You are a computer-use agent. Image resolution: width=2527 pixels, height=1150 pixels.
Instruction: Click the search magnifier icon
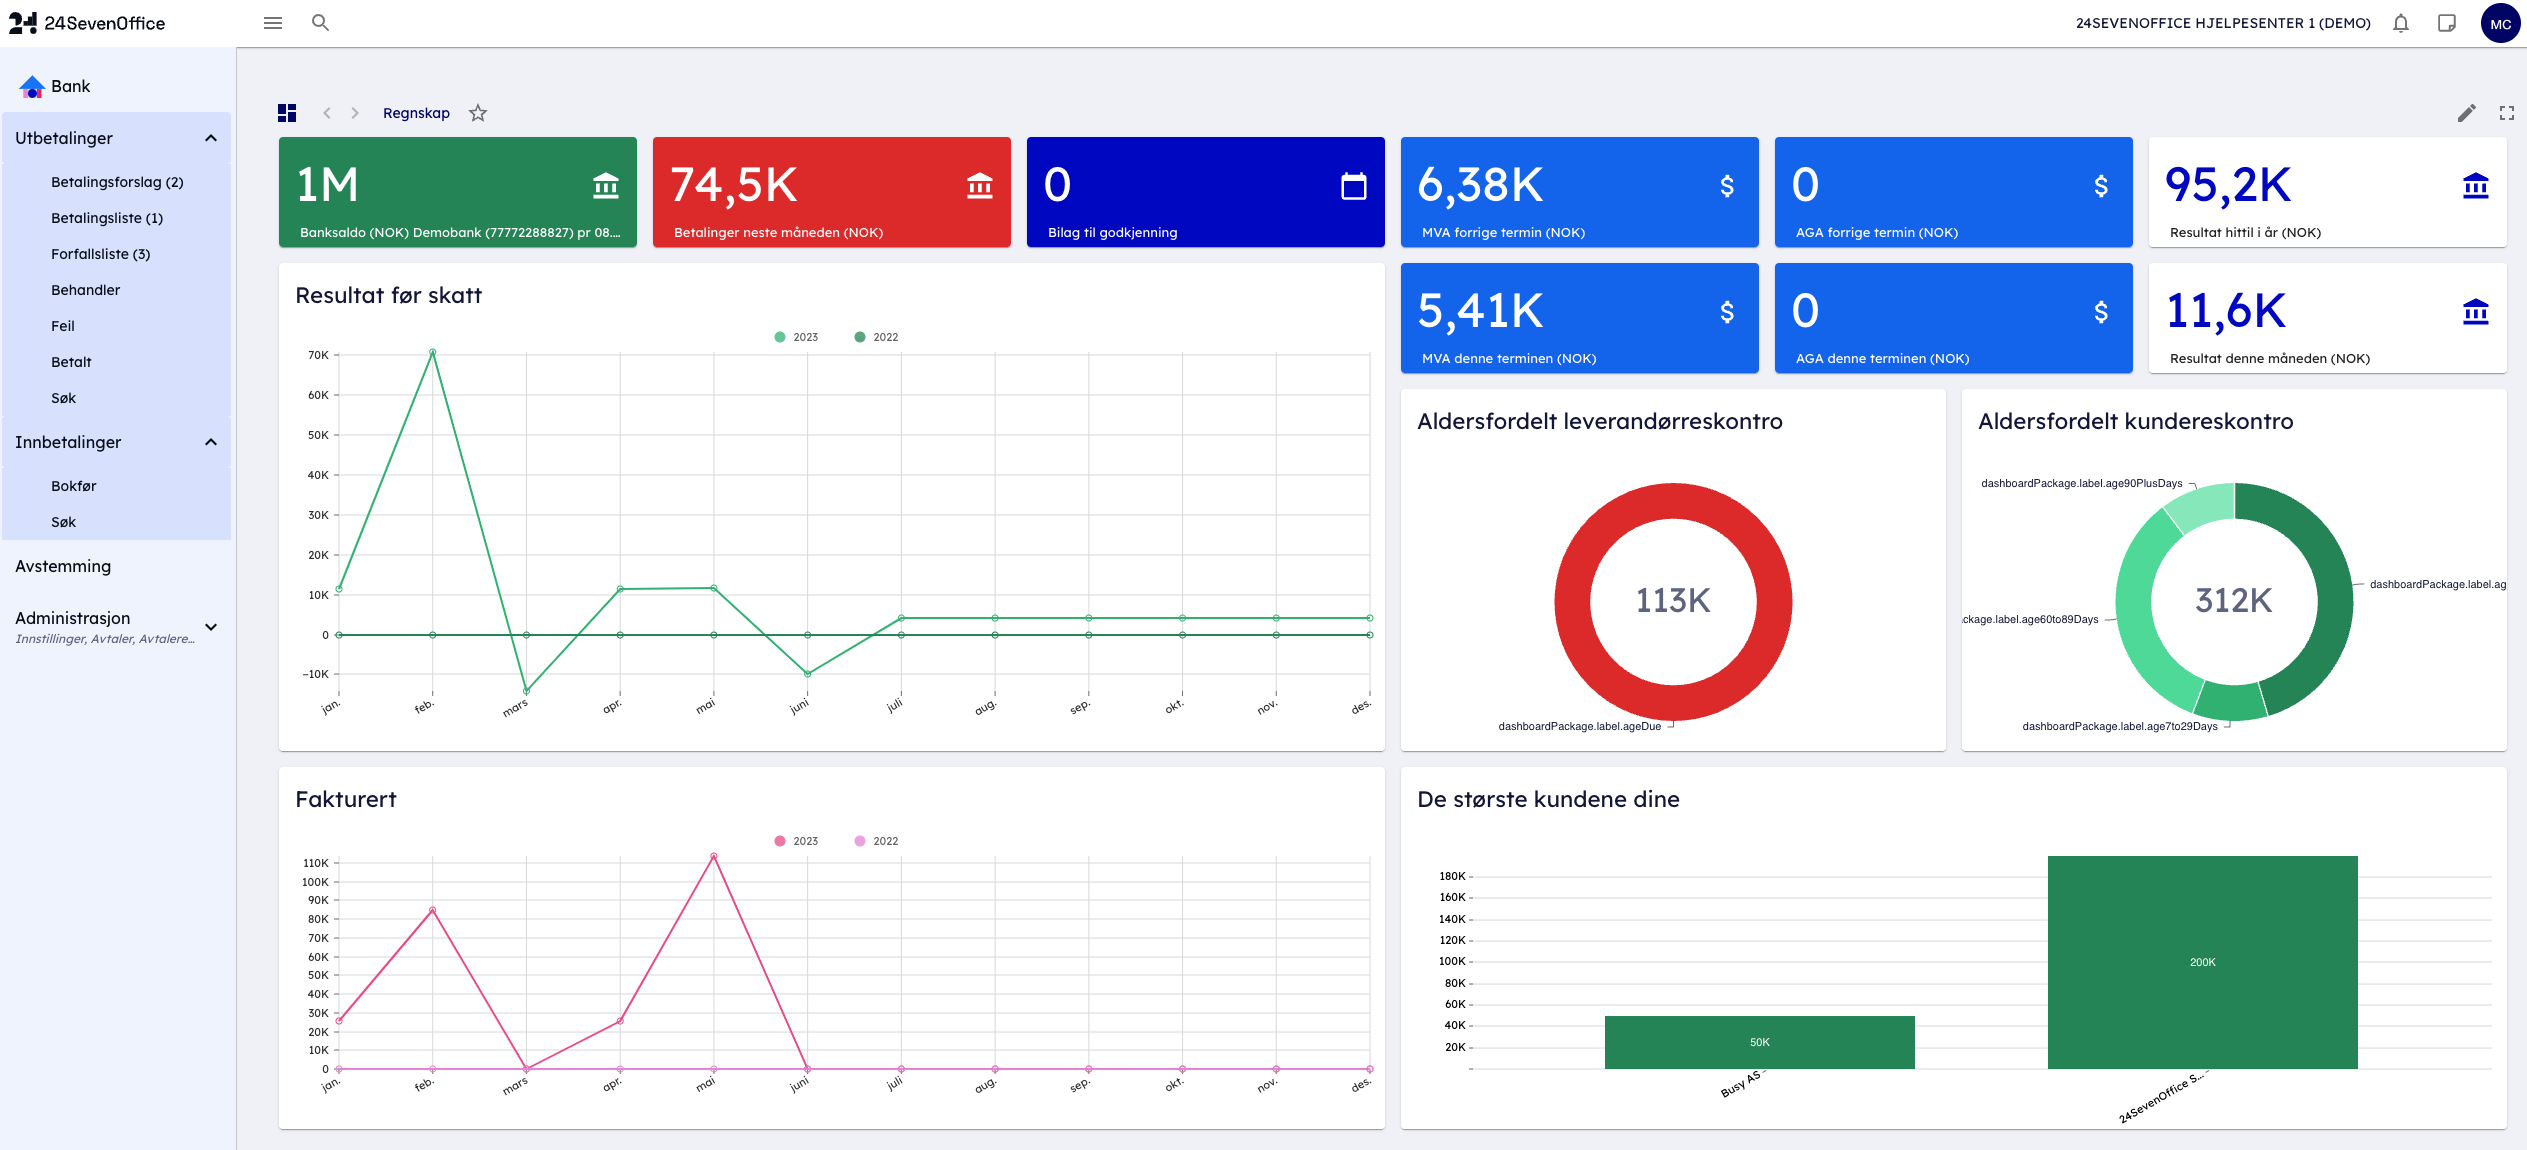[x=320, y=23]
